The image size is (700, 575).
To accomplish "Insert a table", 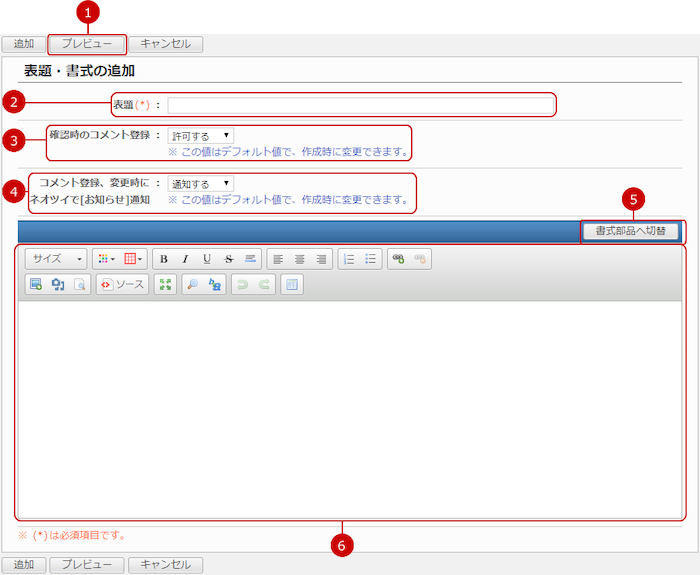I will [292, 284].
